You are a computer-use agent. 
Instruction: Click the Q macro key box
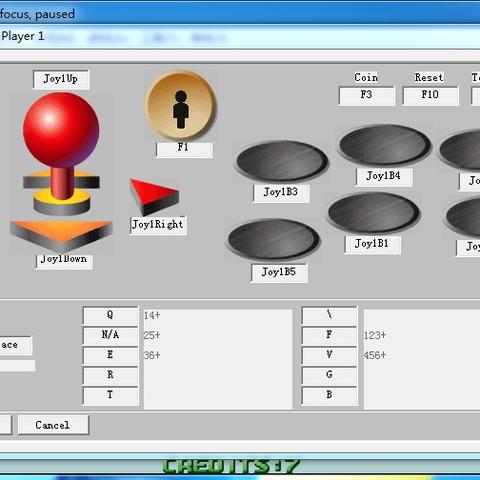point(110,315)
